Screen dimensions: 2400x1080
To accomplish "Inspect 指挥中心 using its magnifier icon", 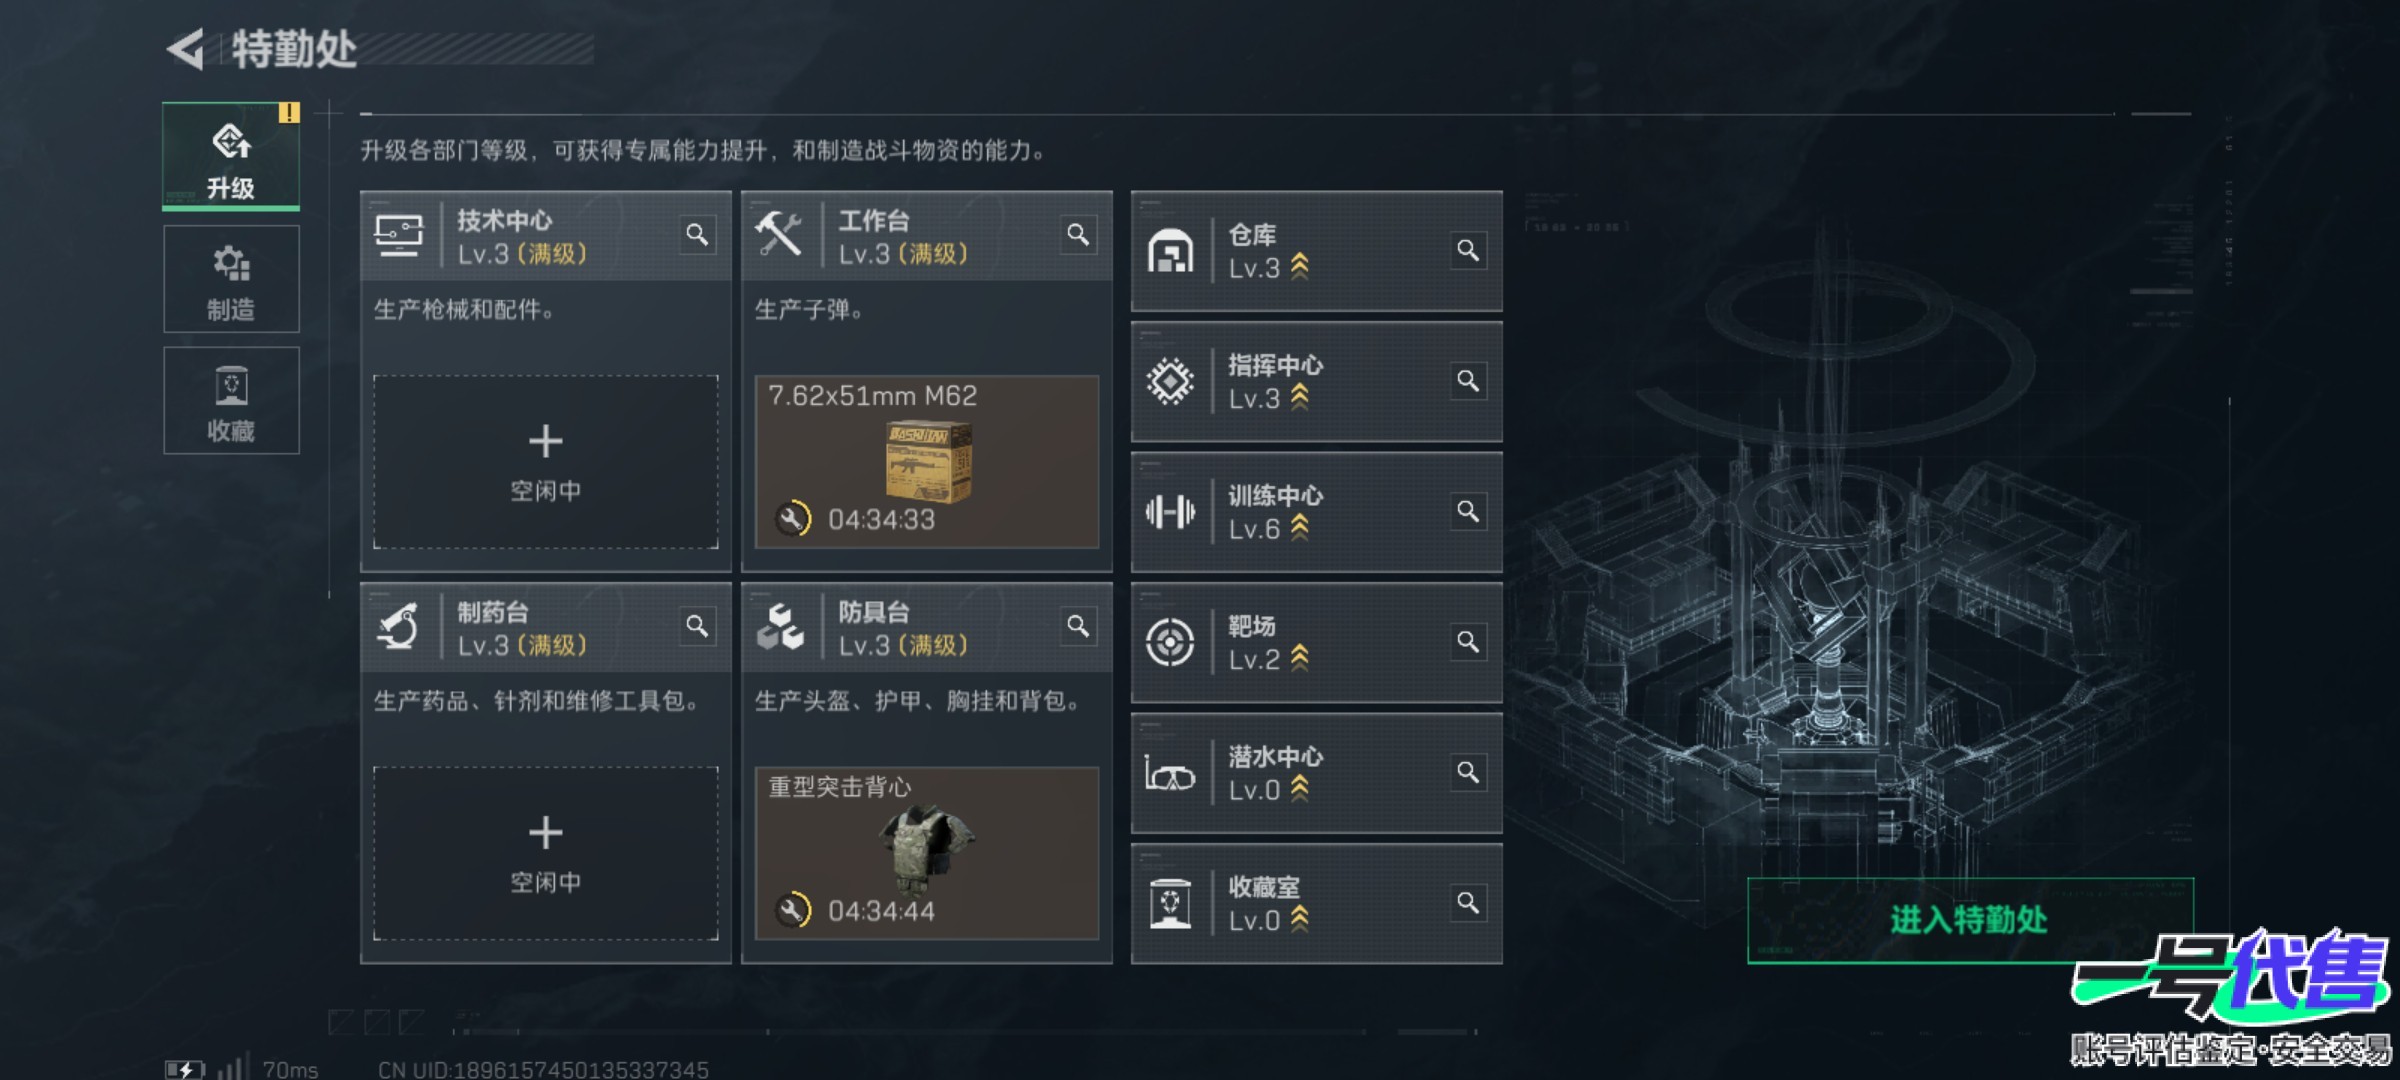I will click(1468, 381).
